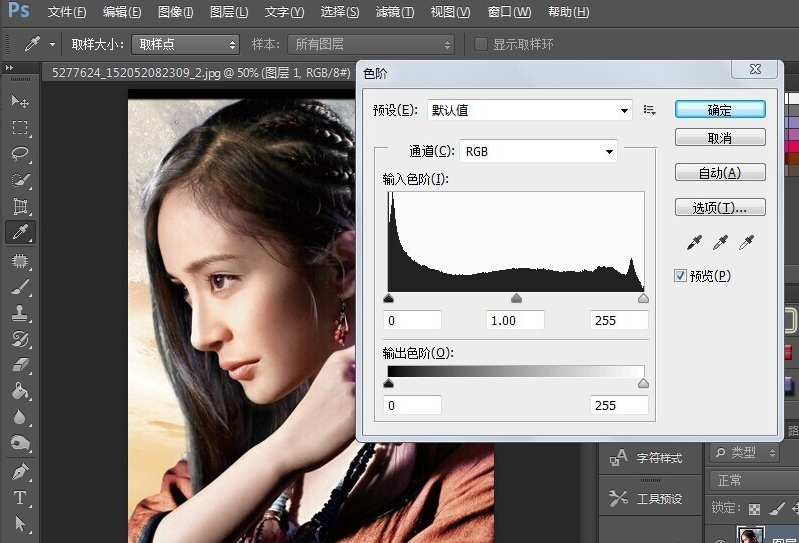Select the Eyedropper tool in left toolbar
Image resolution: width=799 pixels, height=543 pixels.
tap(20, 232)
